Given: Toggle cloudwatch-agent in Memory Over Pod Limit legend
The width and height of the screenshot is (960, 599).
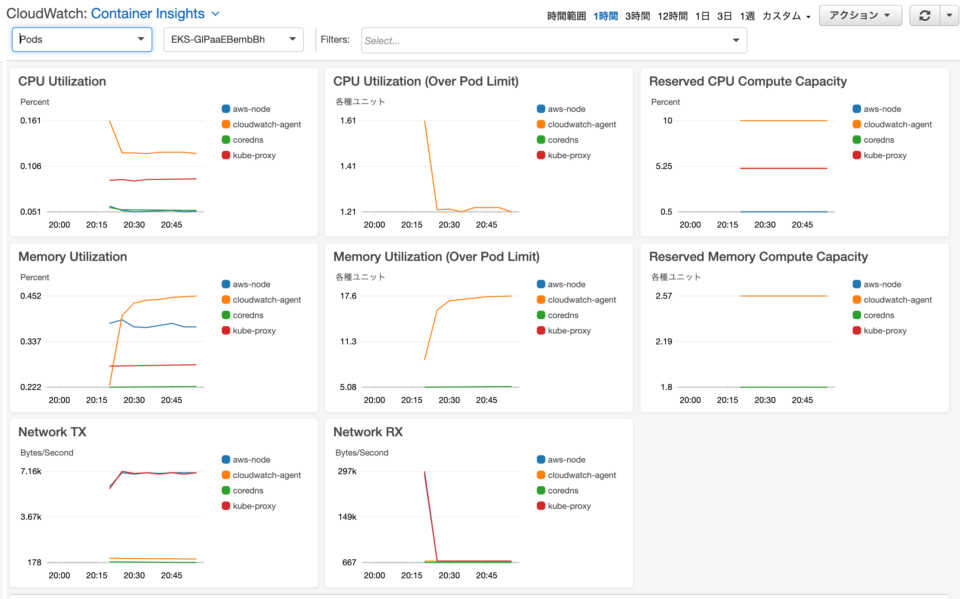Looking at the screenshot, I should point(576,300).
